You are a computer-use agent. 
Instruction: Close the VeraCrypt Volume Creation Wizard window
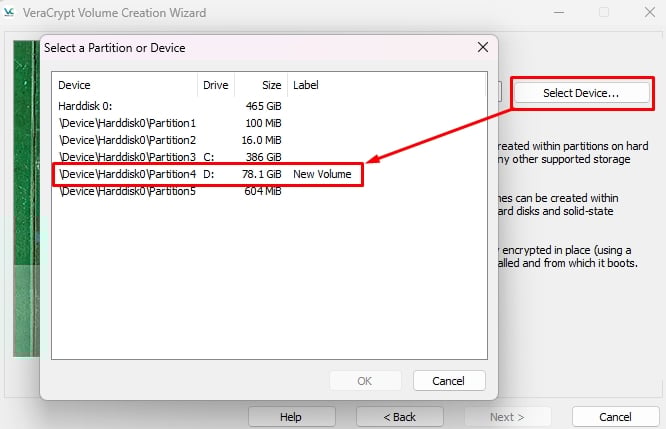pyautogui.click(x=649, y=12)
